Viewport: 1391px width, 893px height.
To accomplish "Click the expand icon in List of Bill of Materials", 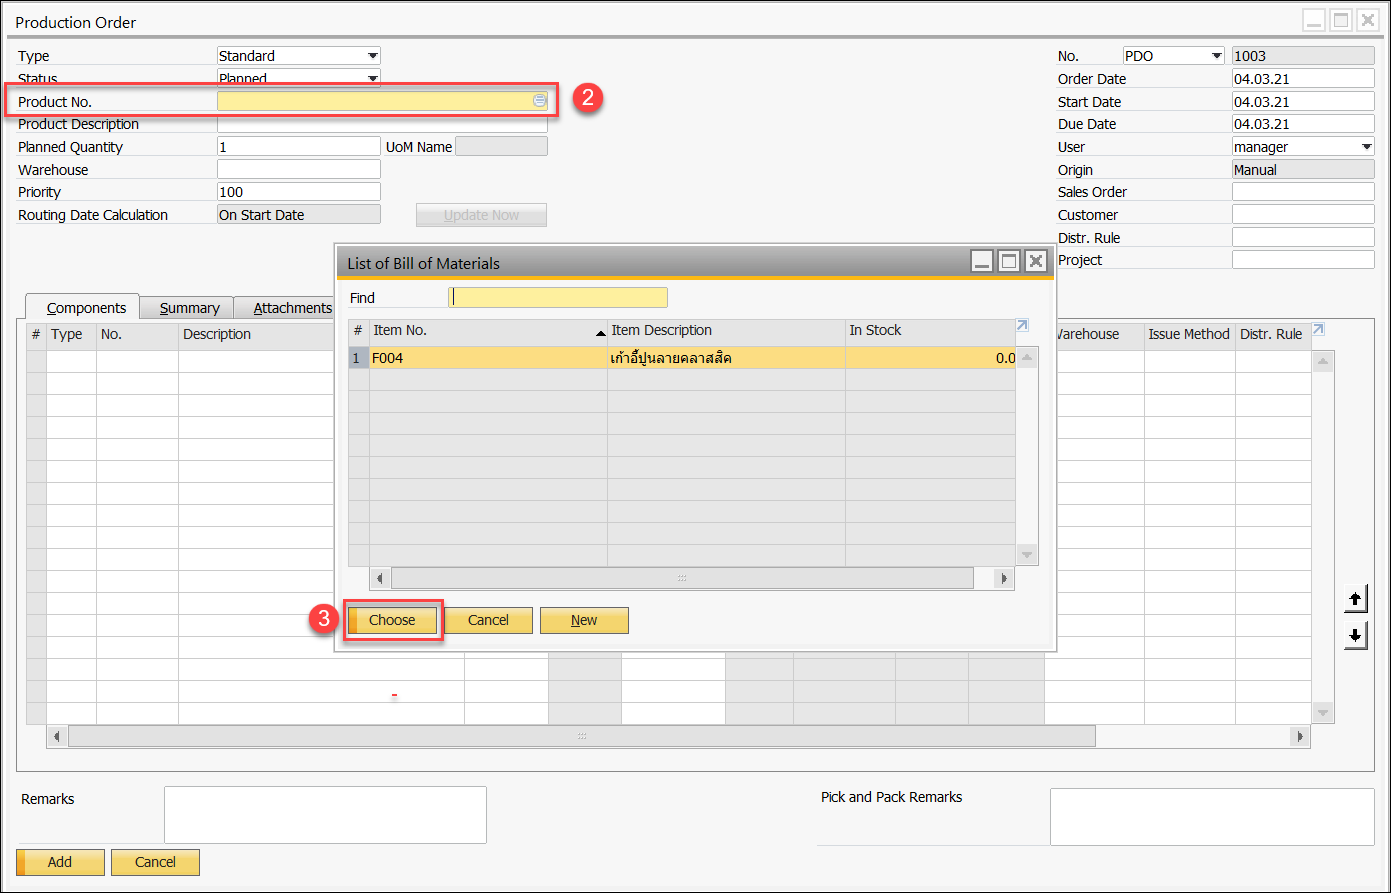I will [1022, 325].
